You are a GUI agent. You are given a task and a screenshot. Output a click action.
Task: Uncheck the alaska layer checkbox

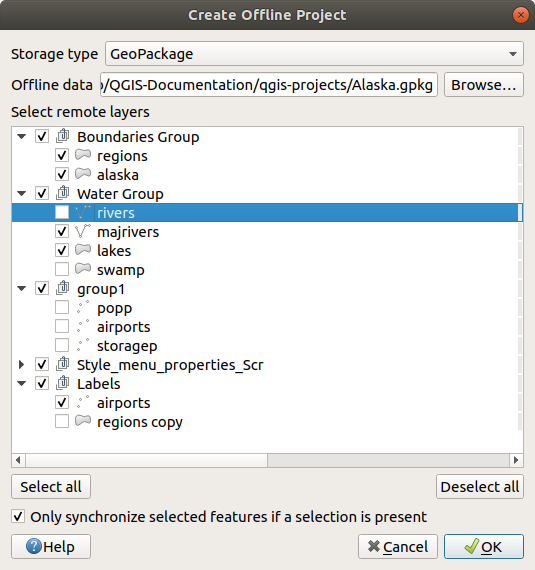coord(62,174)
